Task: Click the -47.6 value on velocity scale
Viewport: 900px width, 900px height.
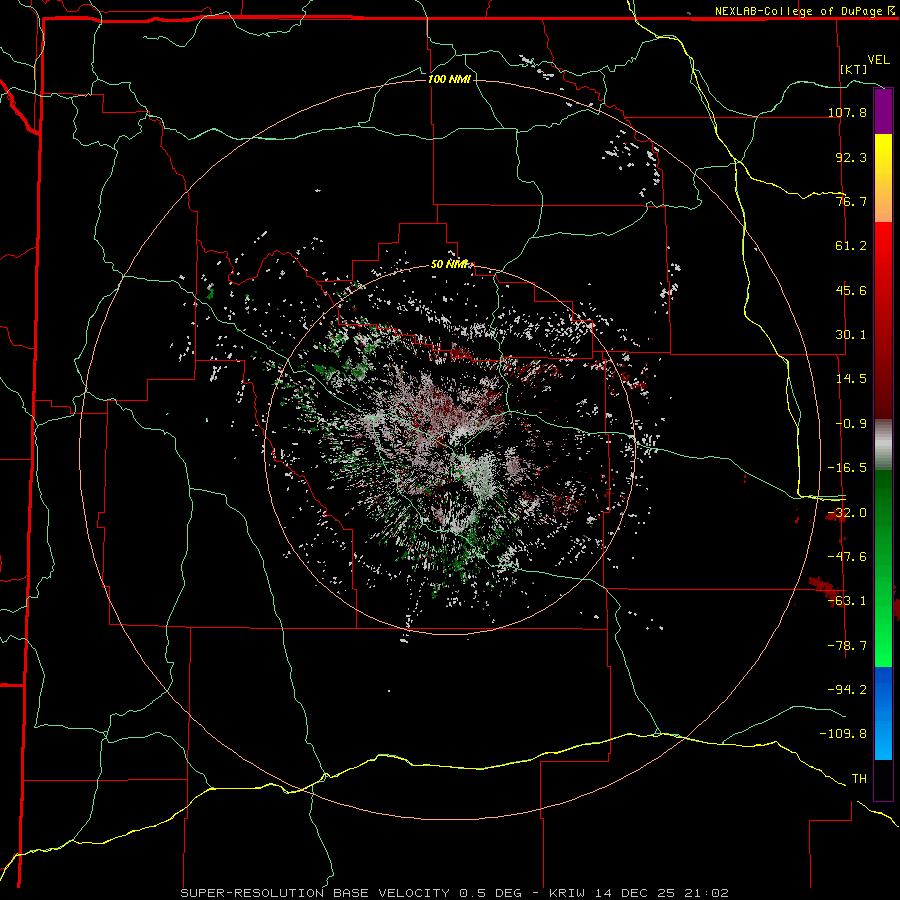Action: 847,557
